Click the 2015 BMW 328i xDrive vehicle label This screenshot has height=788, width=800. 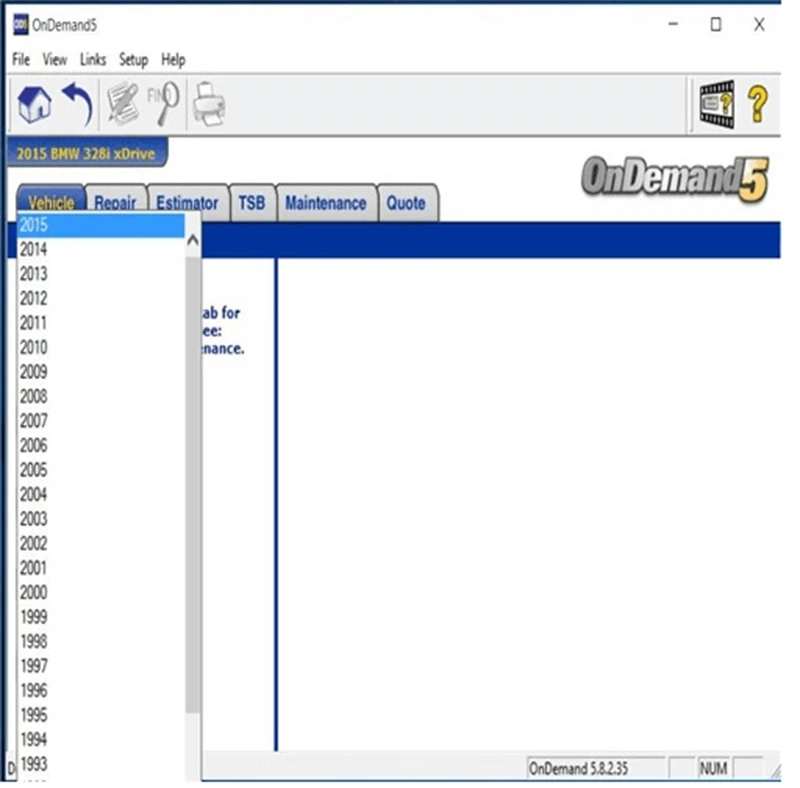(x=86, y=153)
